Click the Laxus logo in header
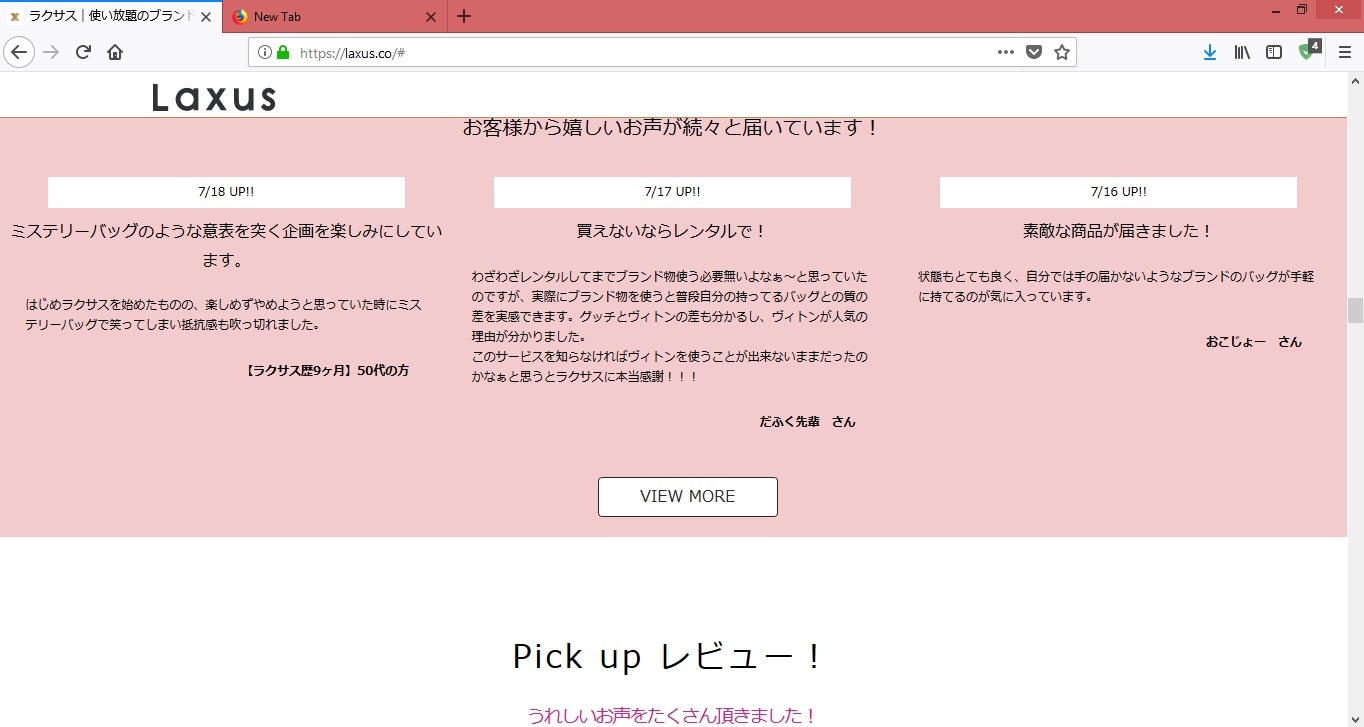1364x727 pixels. tap(214, 97)
